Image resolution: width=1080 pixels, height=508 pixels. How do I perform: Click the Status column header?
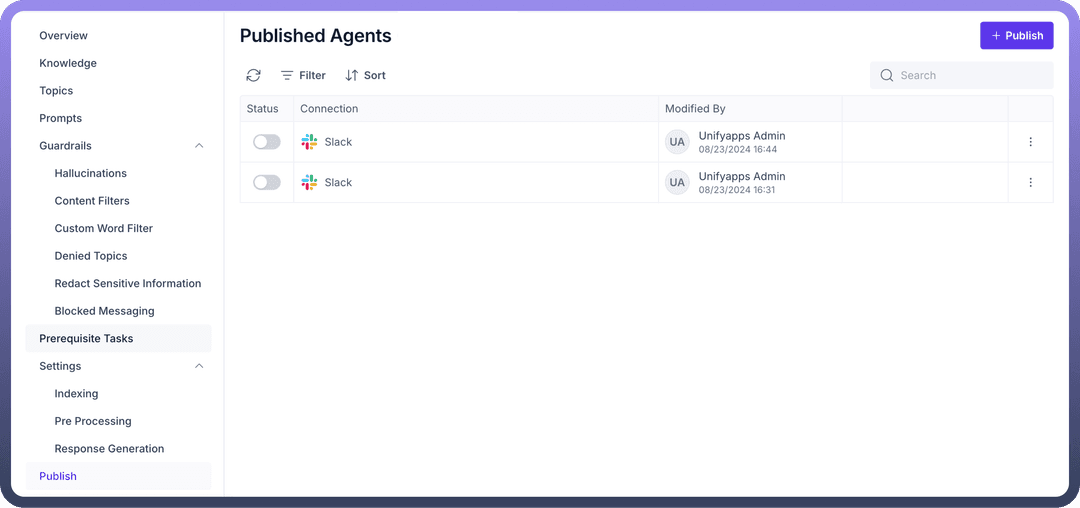pyautogui.click(x=263, y=108)
